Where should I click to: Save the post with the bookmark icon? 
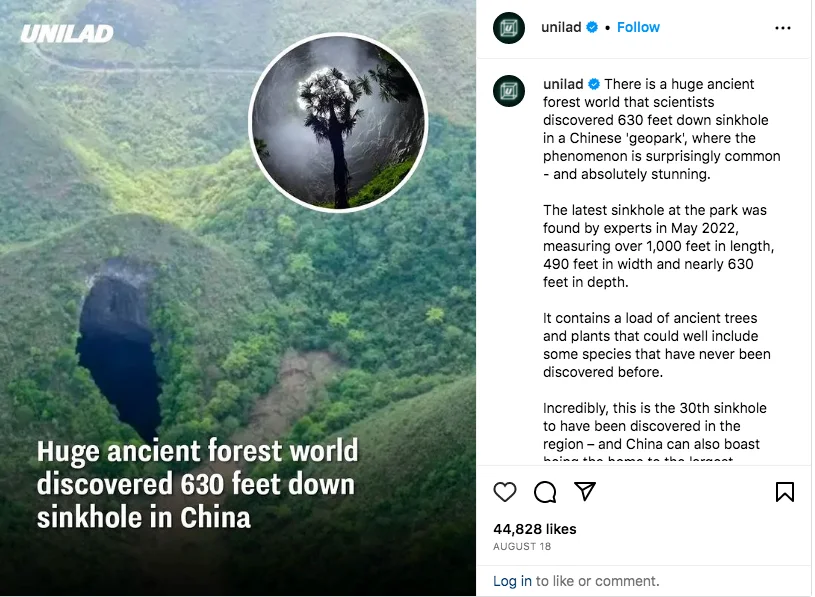[785, 492]
